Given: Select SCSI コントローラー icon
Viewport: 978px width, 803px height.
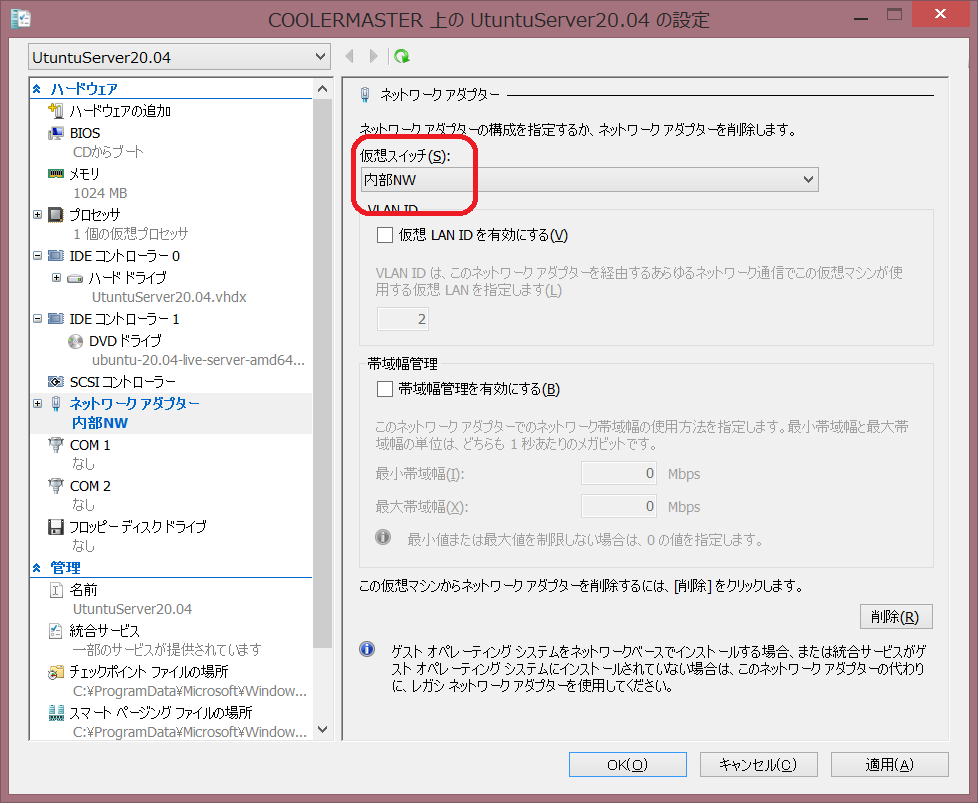Looking at the screenshot, I should click(56, 381).
